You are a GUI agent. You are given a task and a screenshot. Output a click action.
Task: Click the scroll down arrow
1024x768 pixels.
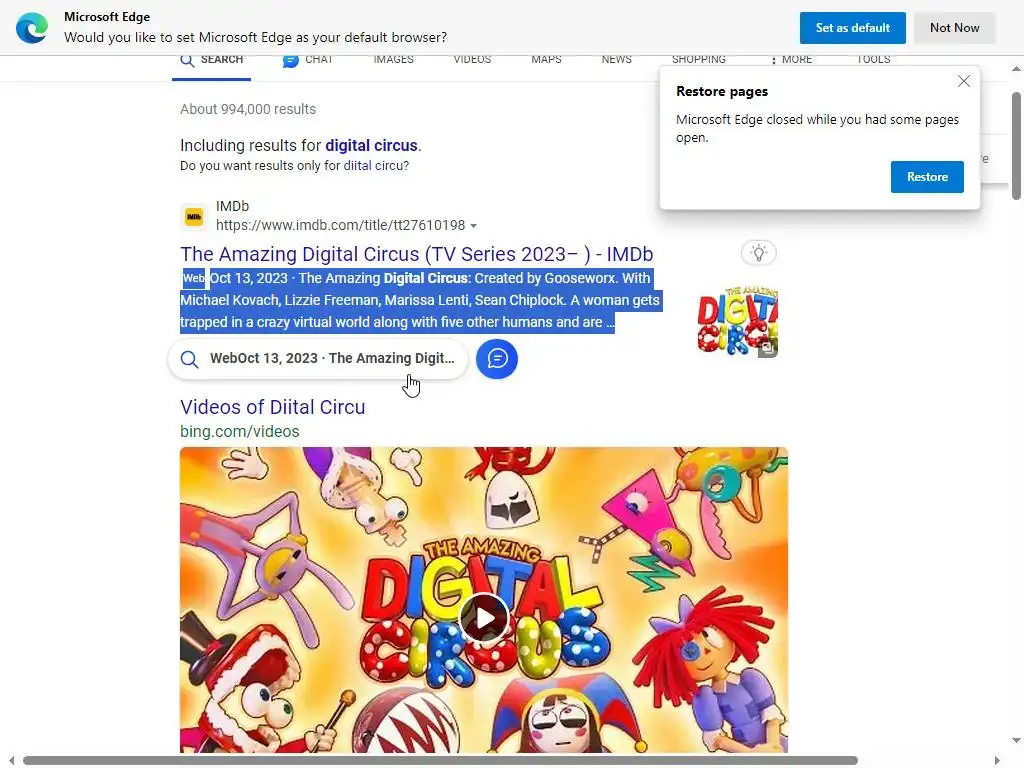[1016, 741]
